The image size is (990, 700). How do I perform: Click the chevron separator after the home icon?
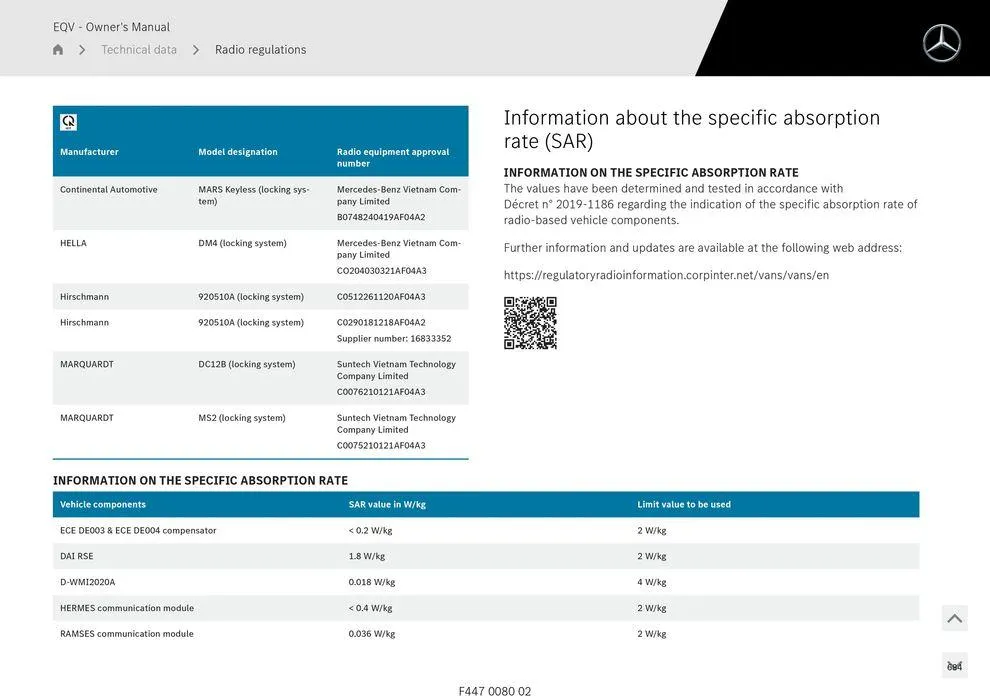[x=82, y=48]
